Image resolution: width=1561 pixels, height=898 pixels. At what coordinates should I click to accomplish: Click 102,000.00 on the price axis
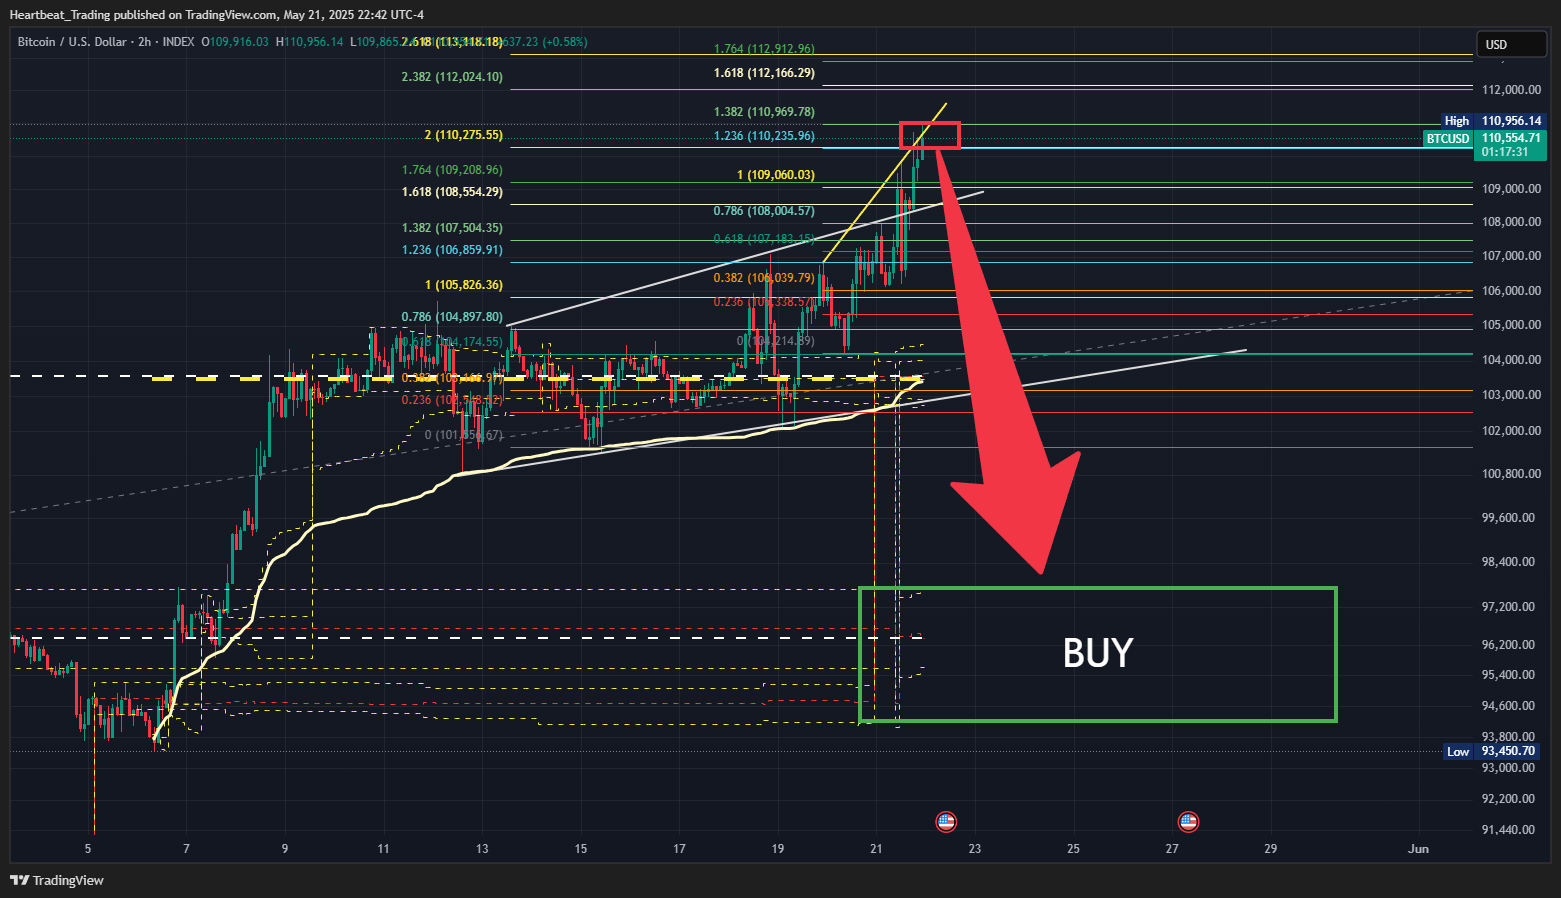click(x=1511, y=431)
